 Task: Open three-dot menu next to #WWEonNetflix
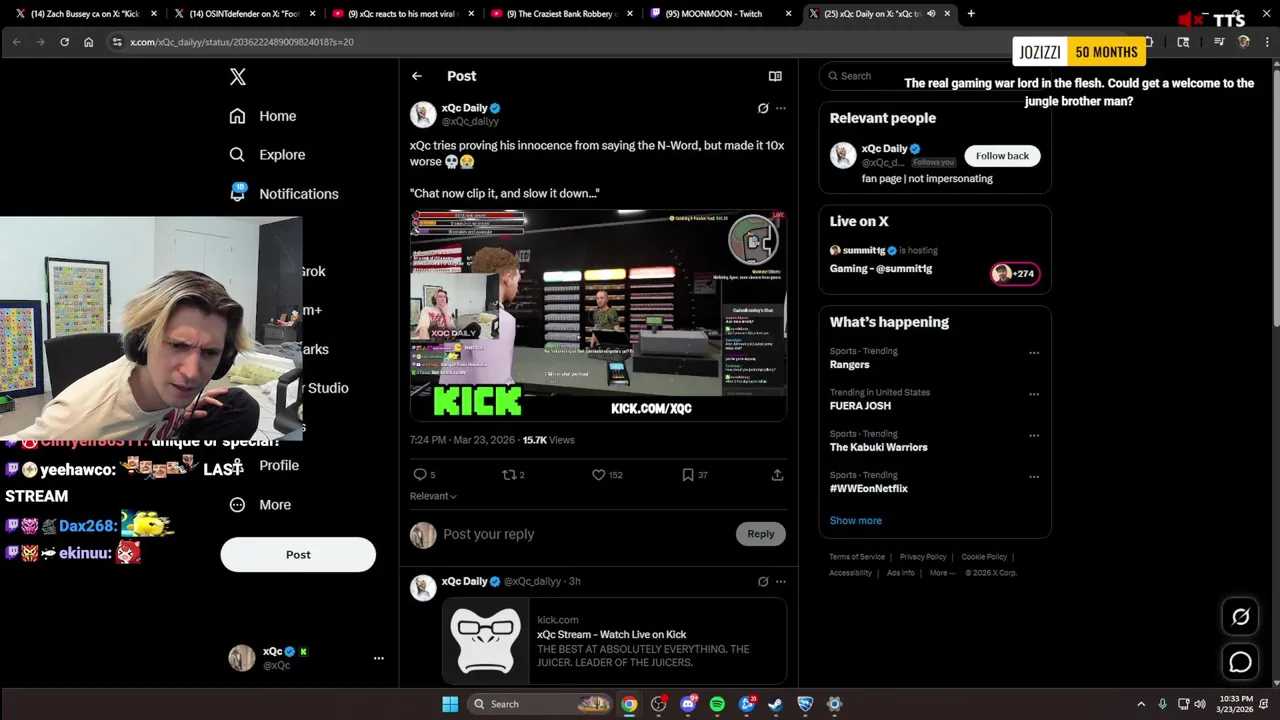(1034, 477)
